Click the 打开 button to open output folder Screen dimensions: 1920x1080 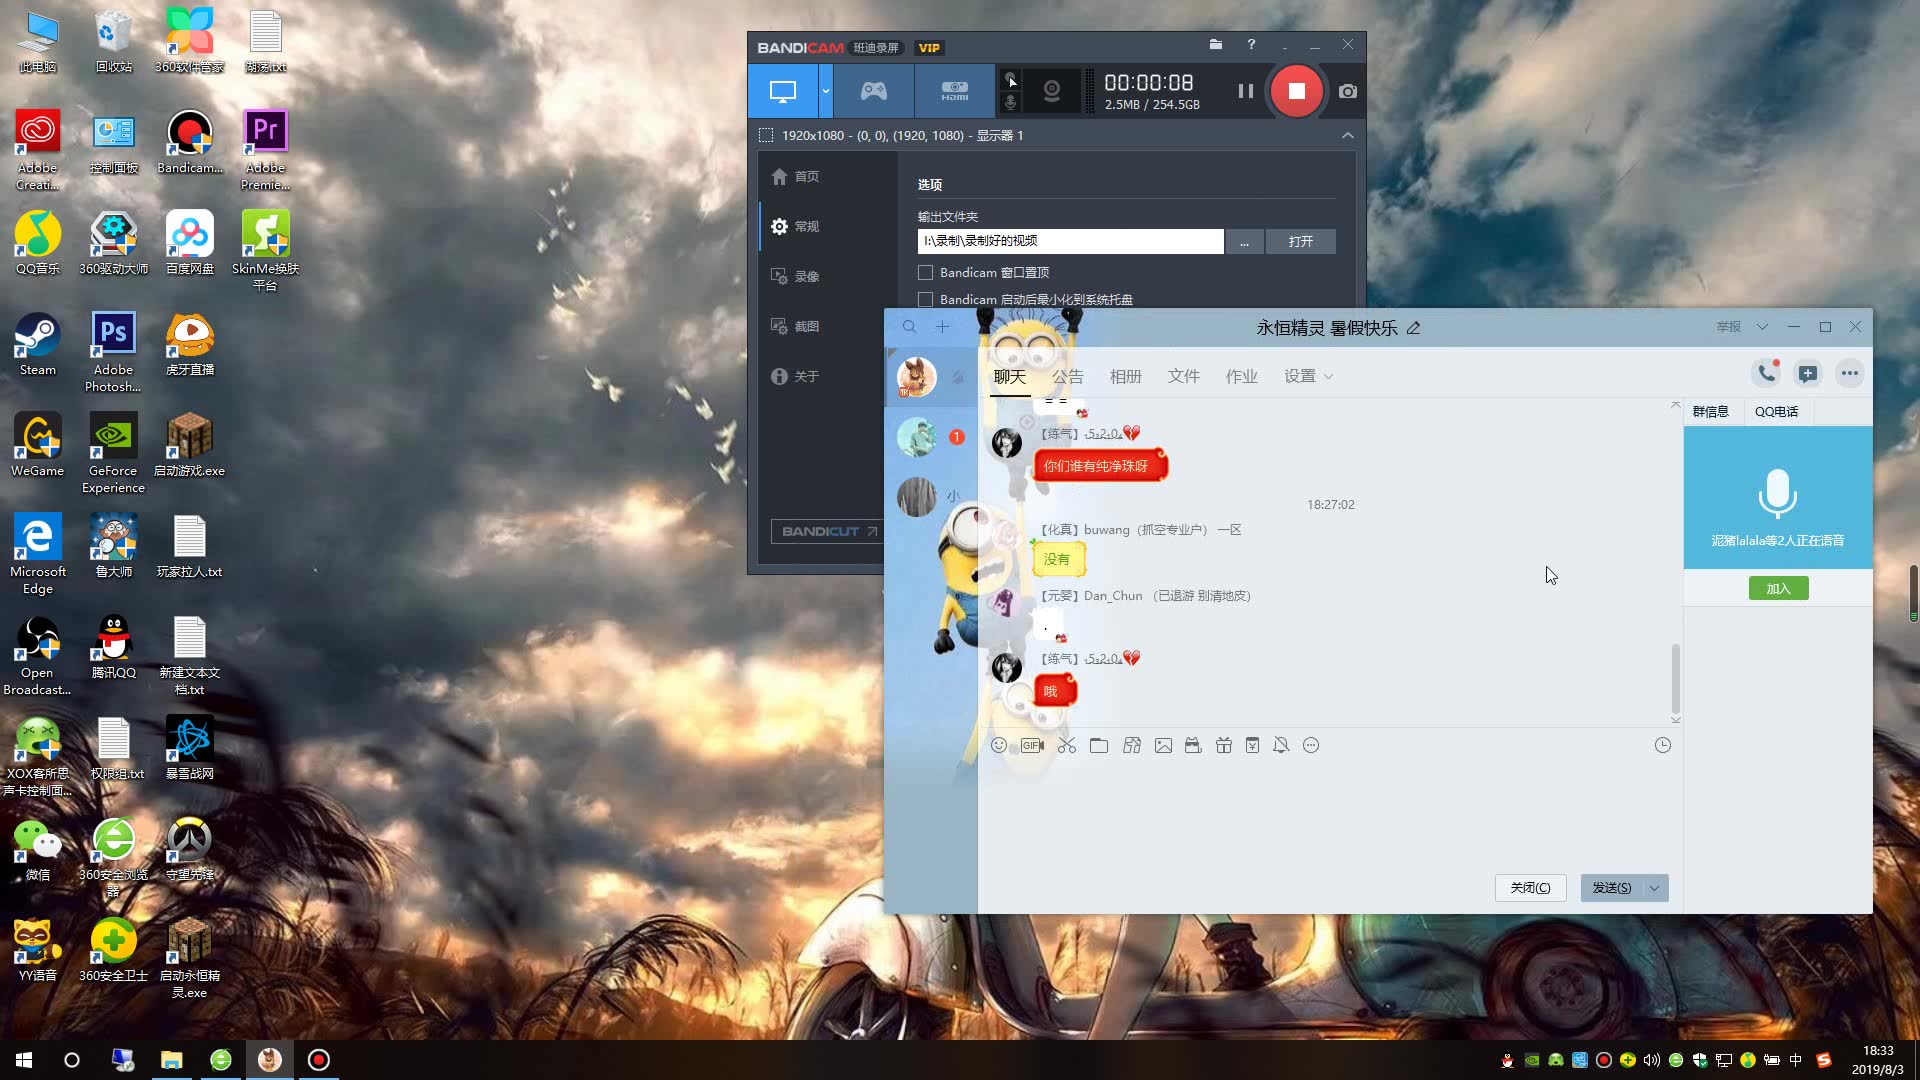(x=1300, y=241)
